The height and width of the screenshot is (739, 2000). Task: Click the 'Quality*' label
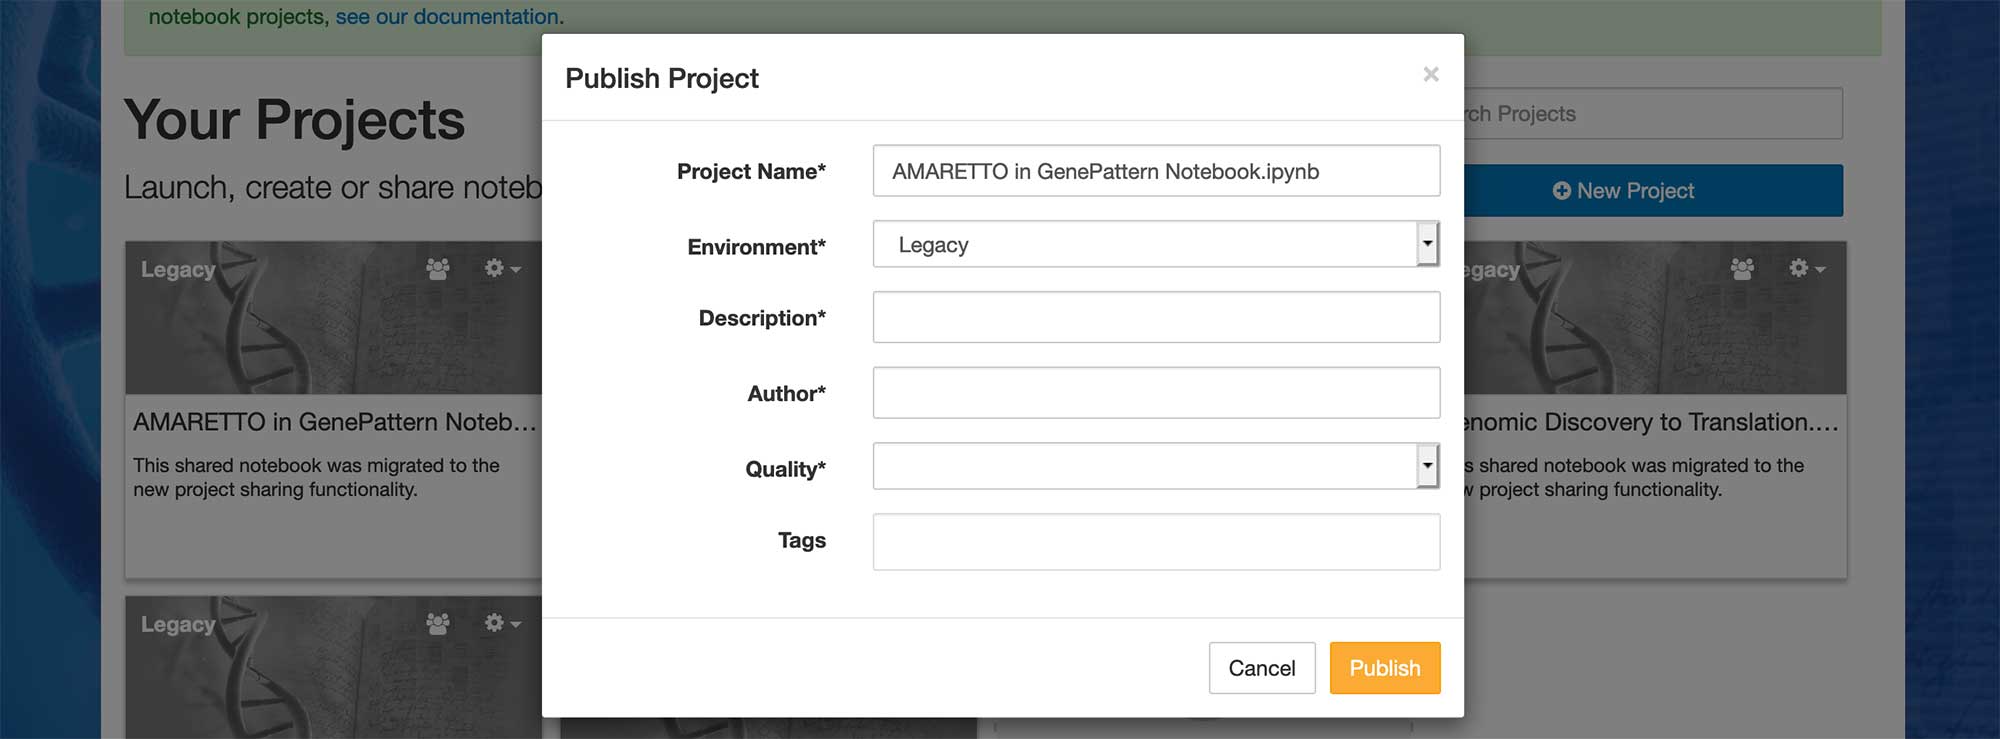[x=785, y=469]
